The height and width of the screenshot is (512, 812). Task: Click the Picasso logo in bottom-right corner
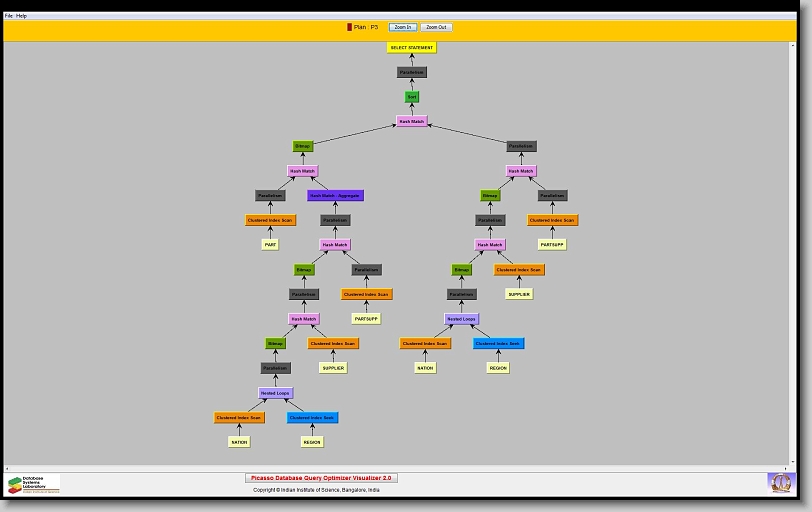780,483
